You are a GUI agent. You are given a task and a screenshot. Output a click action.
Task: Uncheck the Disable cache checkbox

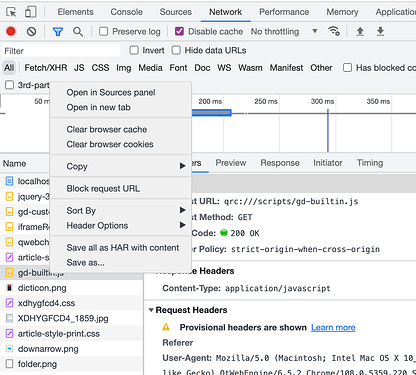(179, 31)
